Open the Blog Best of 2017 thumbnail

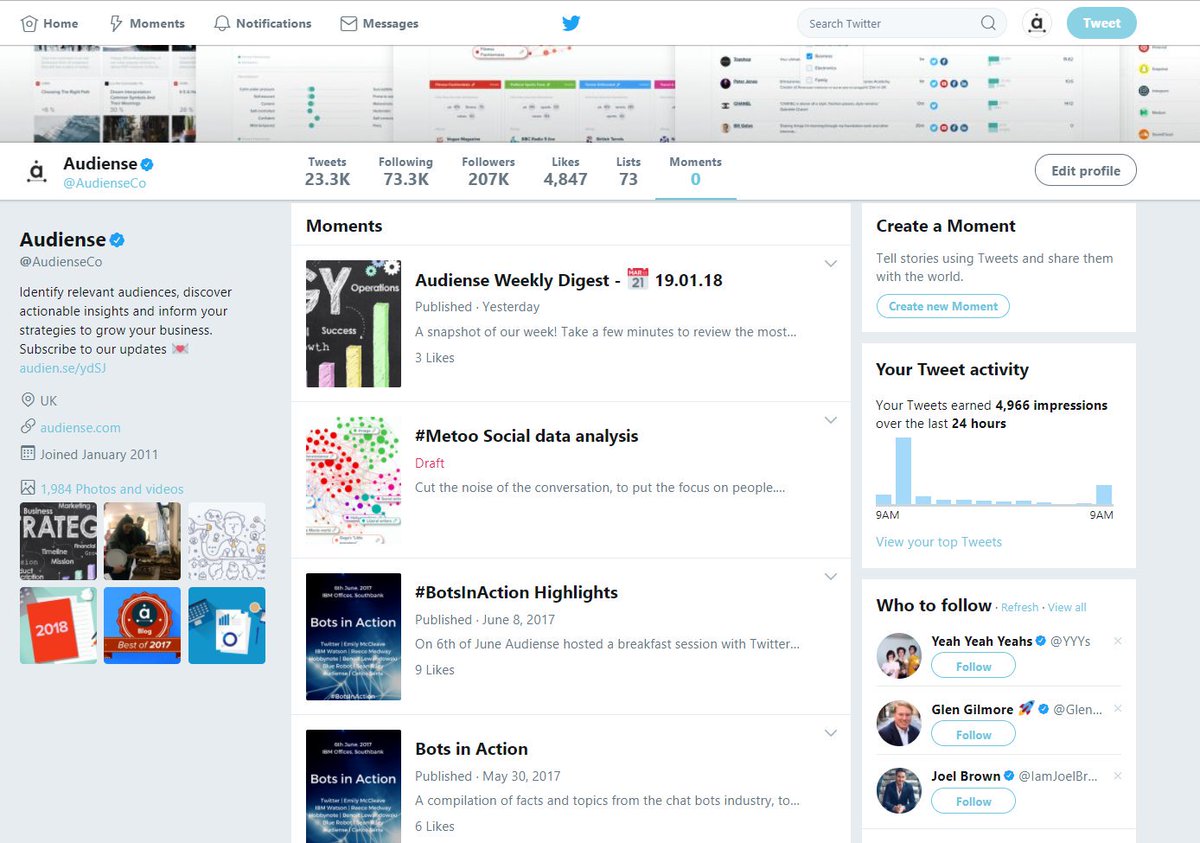(142, 625)
